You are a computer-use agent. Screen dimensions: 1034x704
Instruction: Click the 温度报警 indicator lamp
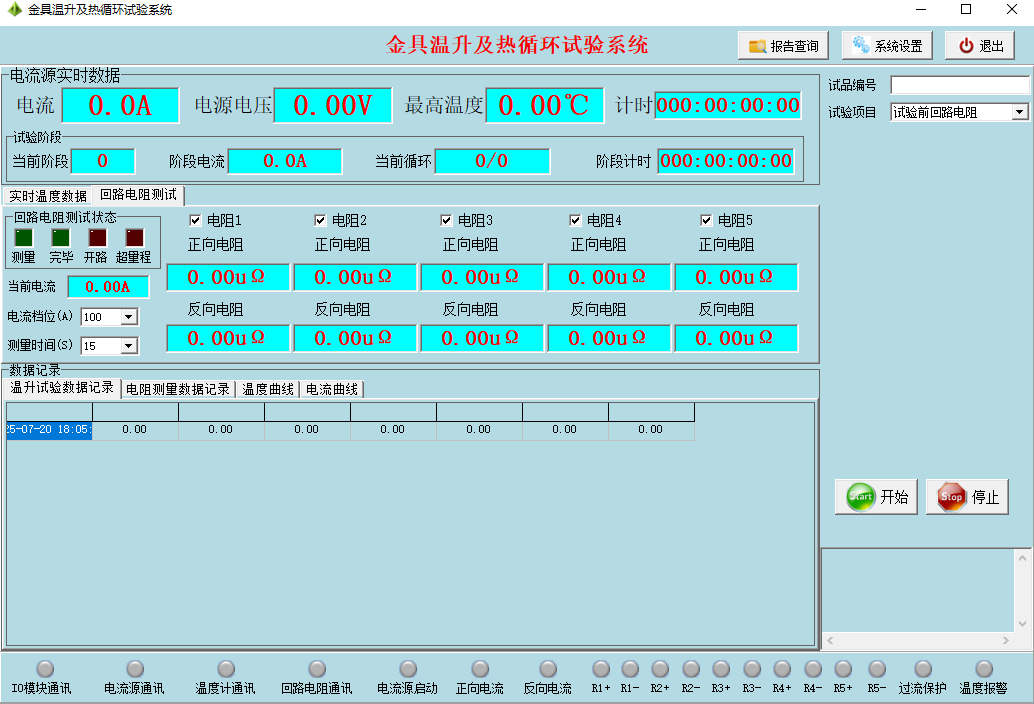point(984,669)
